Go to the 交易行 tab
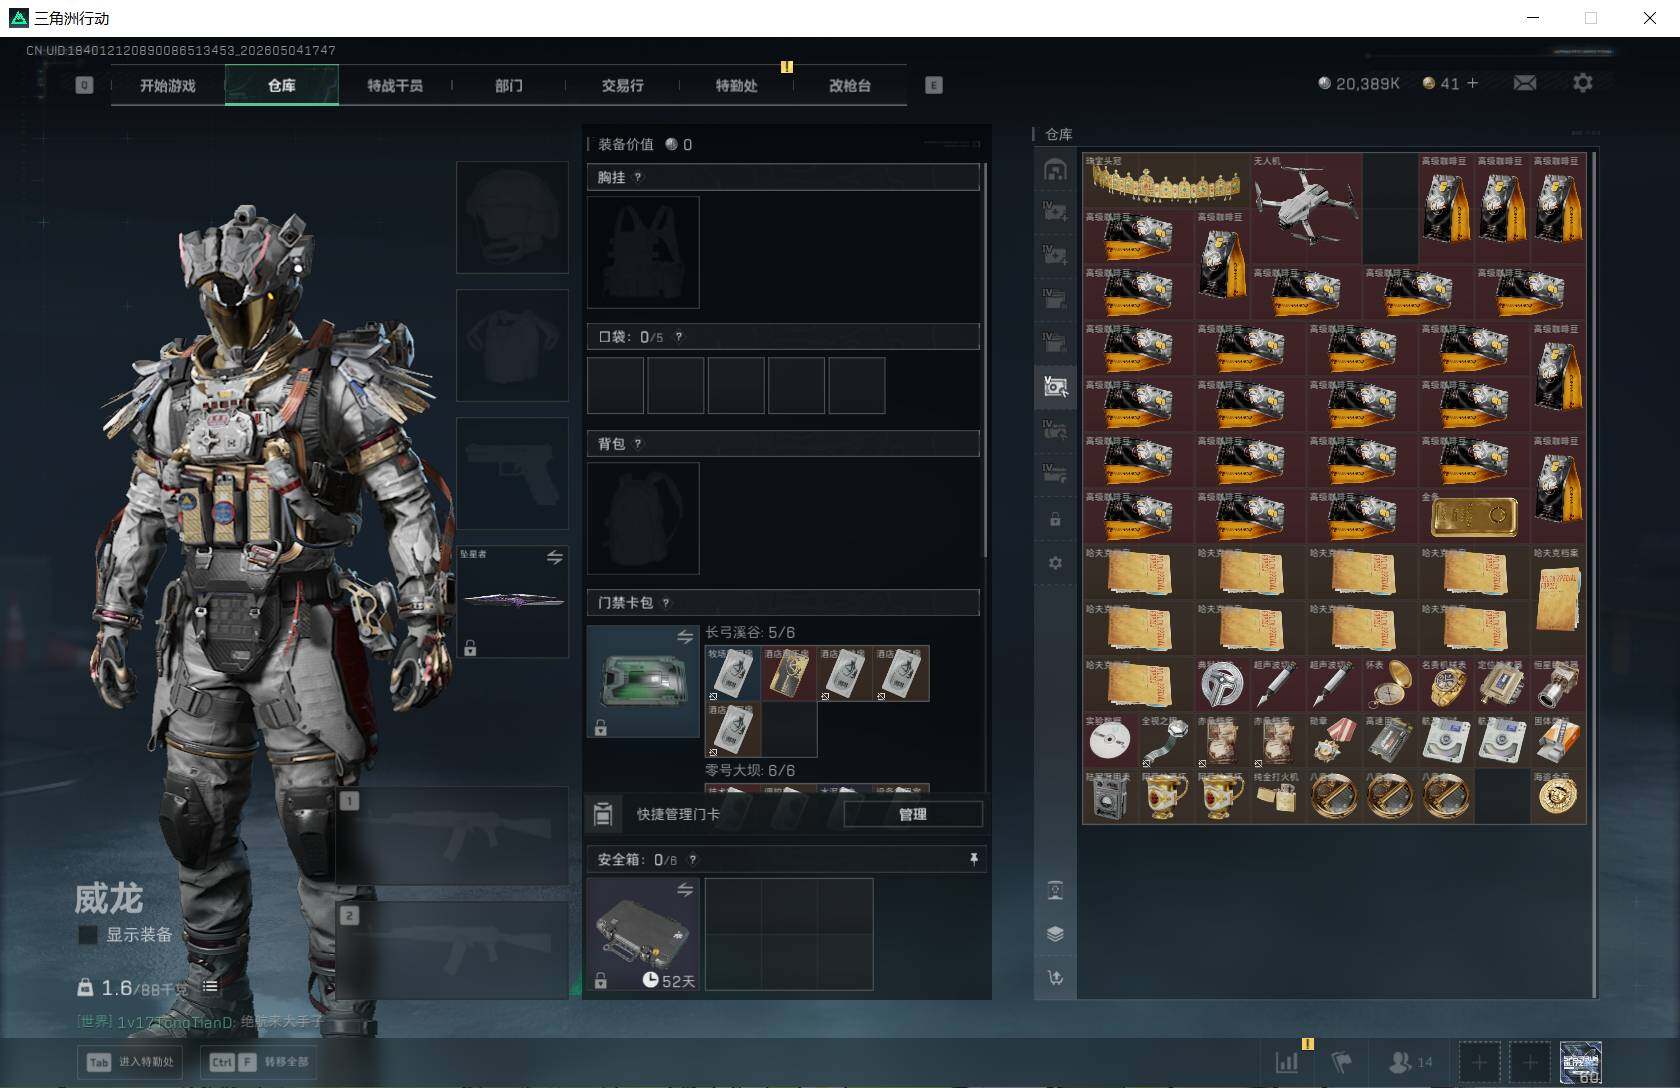Screen dimensions: 1680x1088 (x=623, y=85)
